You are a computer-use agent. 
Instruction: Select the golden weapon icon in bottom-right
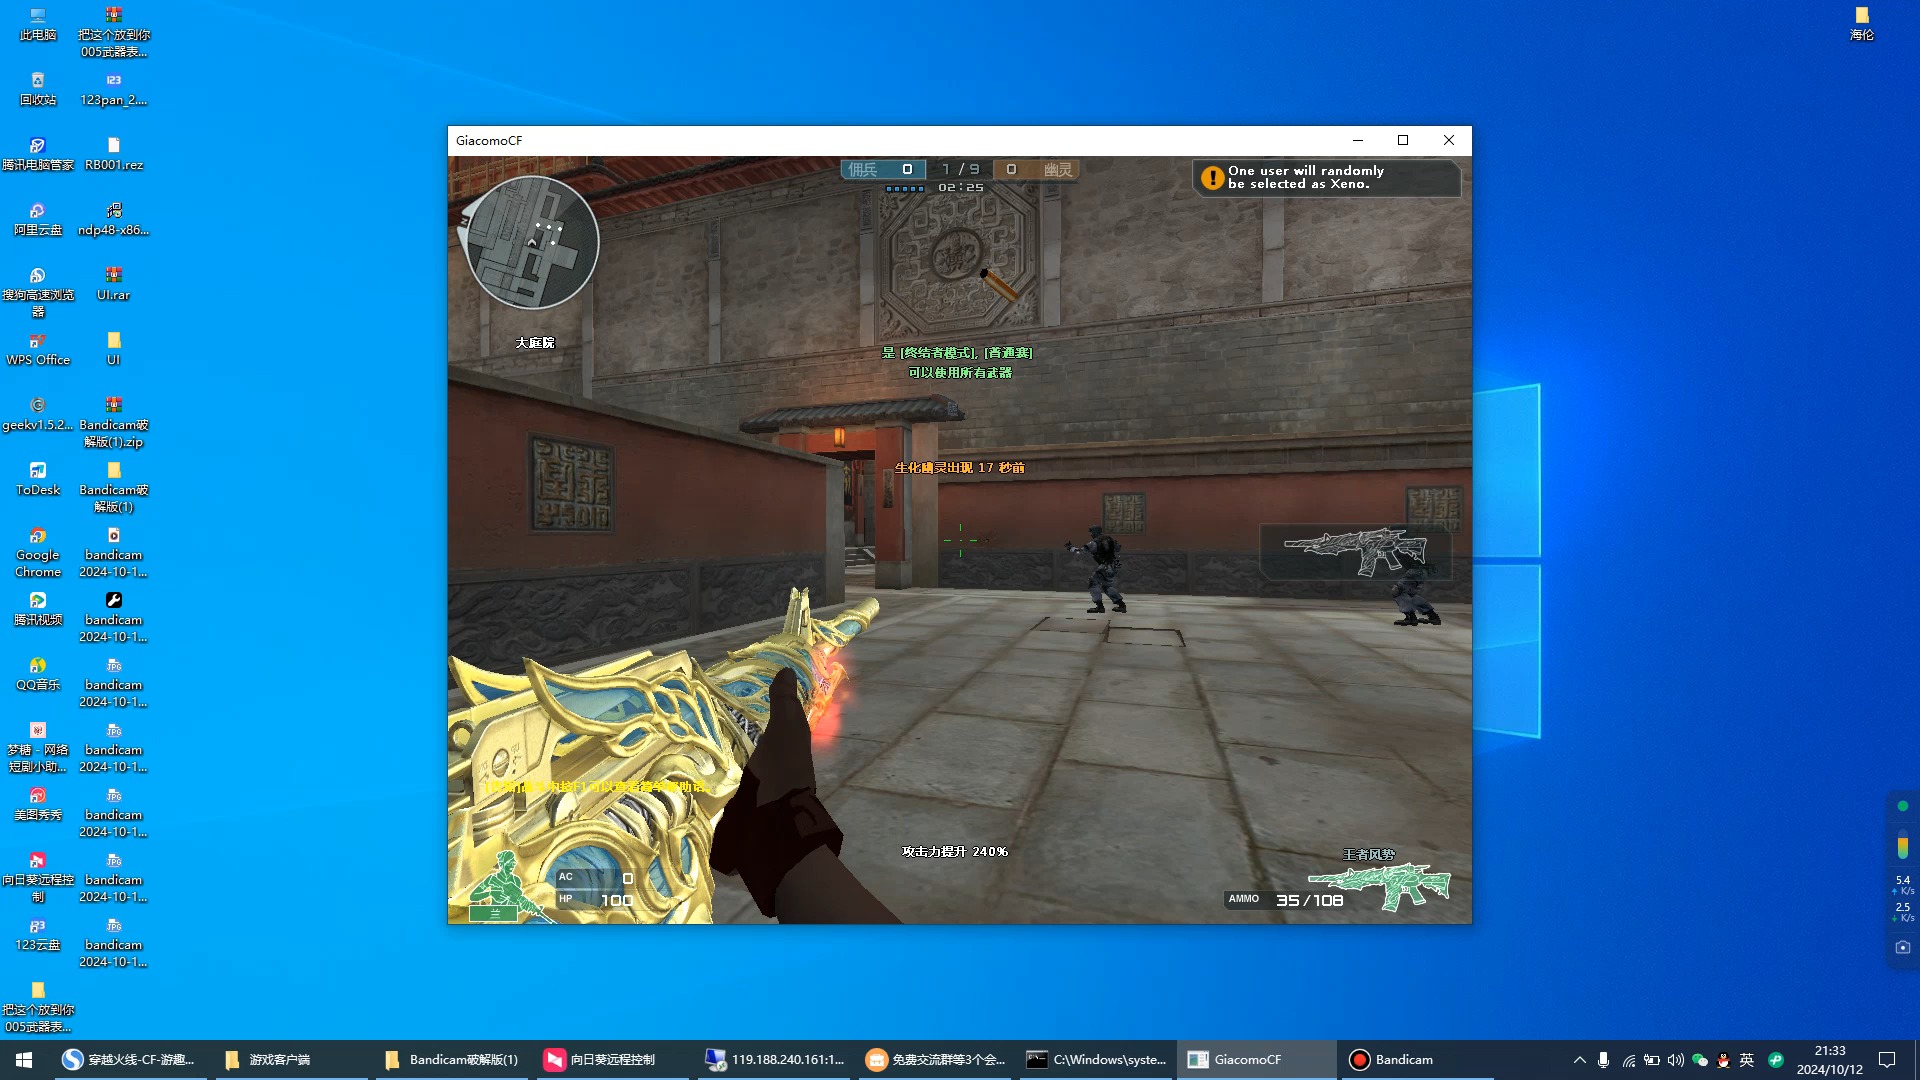pyautogui.click(x=1378, y=884)
